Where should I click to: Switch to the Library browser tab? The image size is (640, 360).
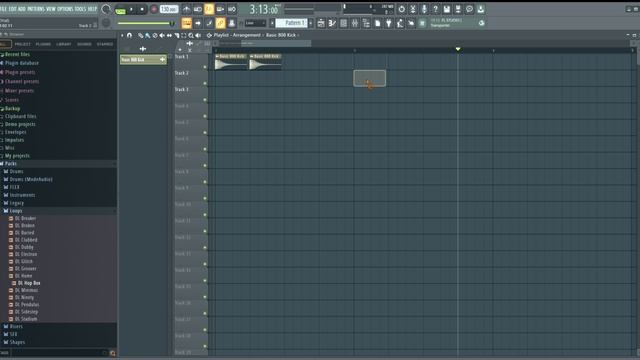coord(64,44)
